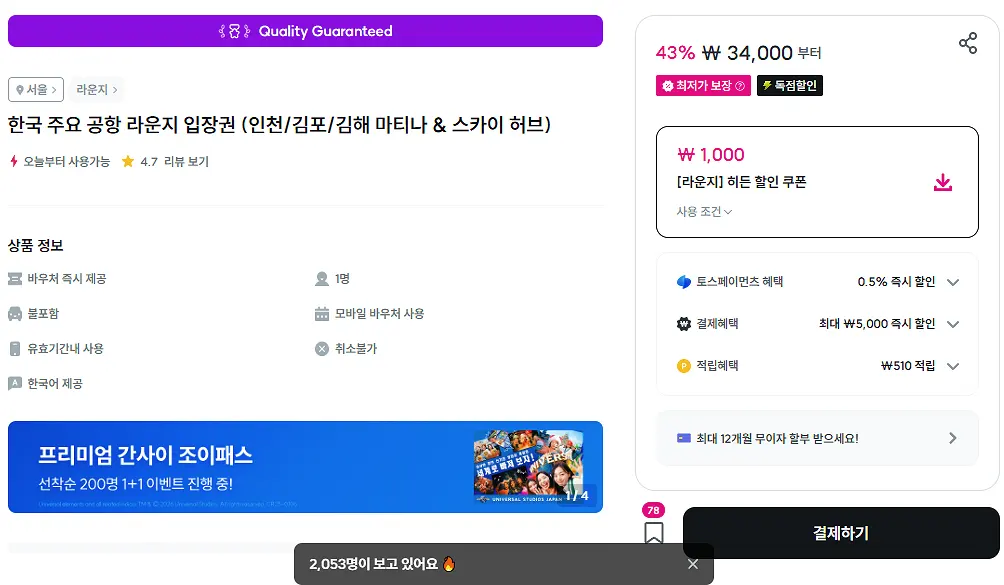Viewport: 1004px width, 585px height.
Task: Download the ₩1,000 hidden discount coupon
Action: 943,182
